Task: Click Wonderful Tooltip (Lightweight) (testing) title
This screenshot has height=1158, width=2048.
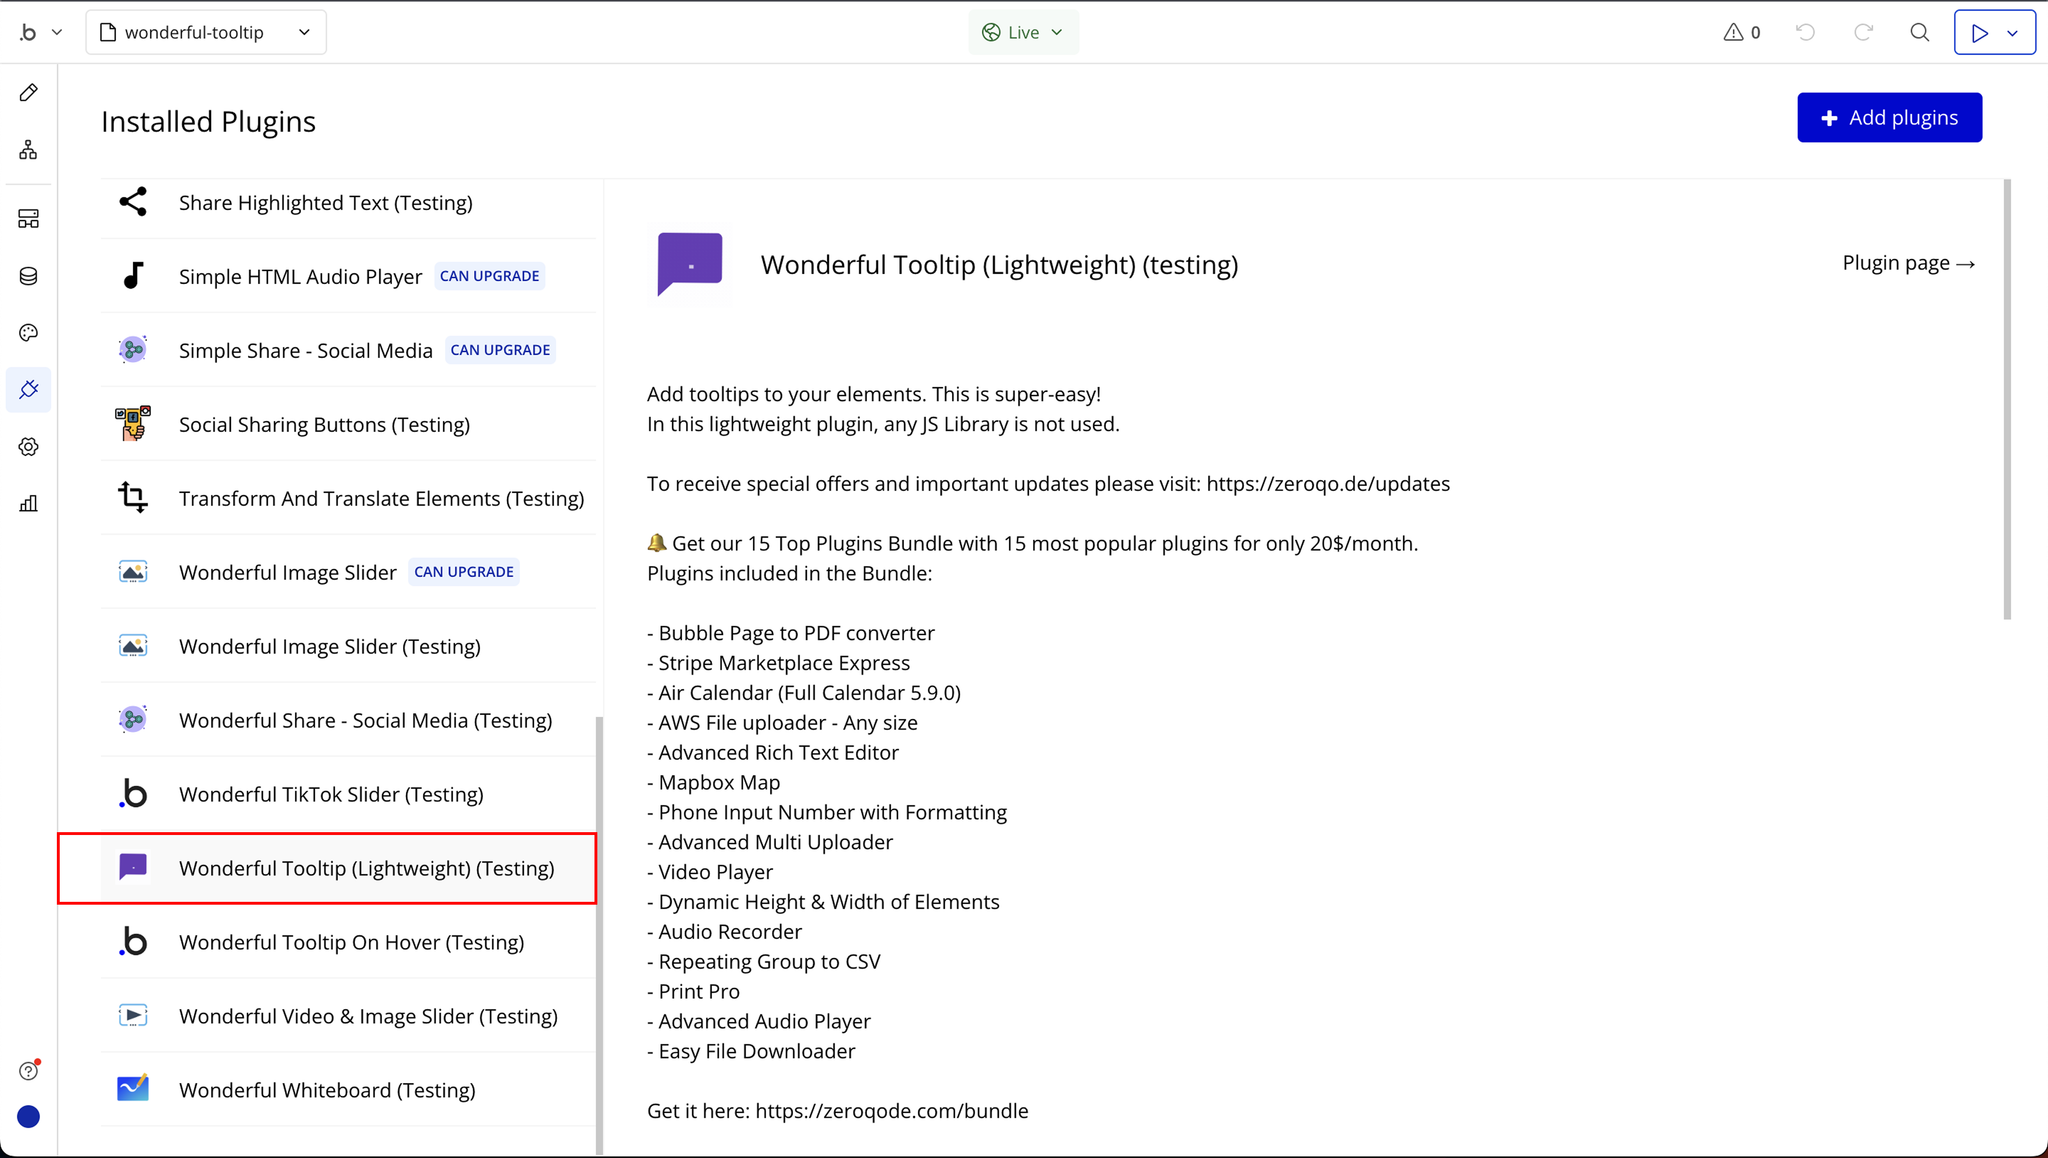Action: [x=999, y=265]
